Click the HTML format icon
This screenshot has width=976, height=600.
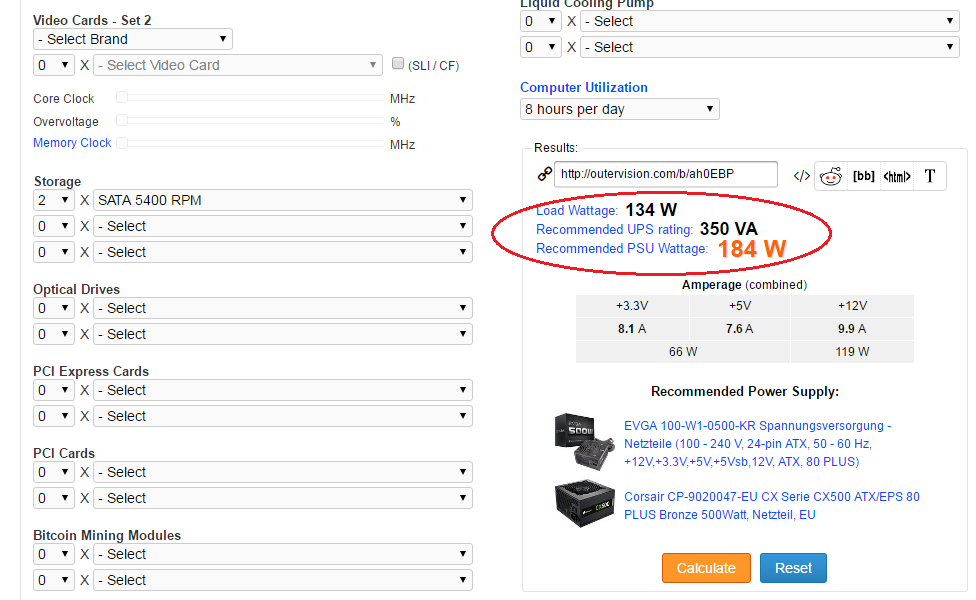(897, 176)
